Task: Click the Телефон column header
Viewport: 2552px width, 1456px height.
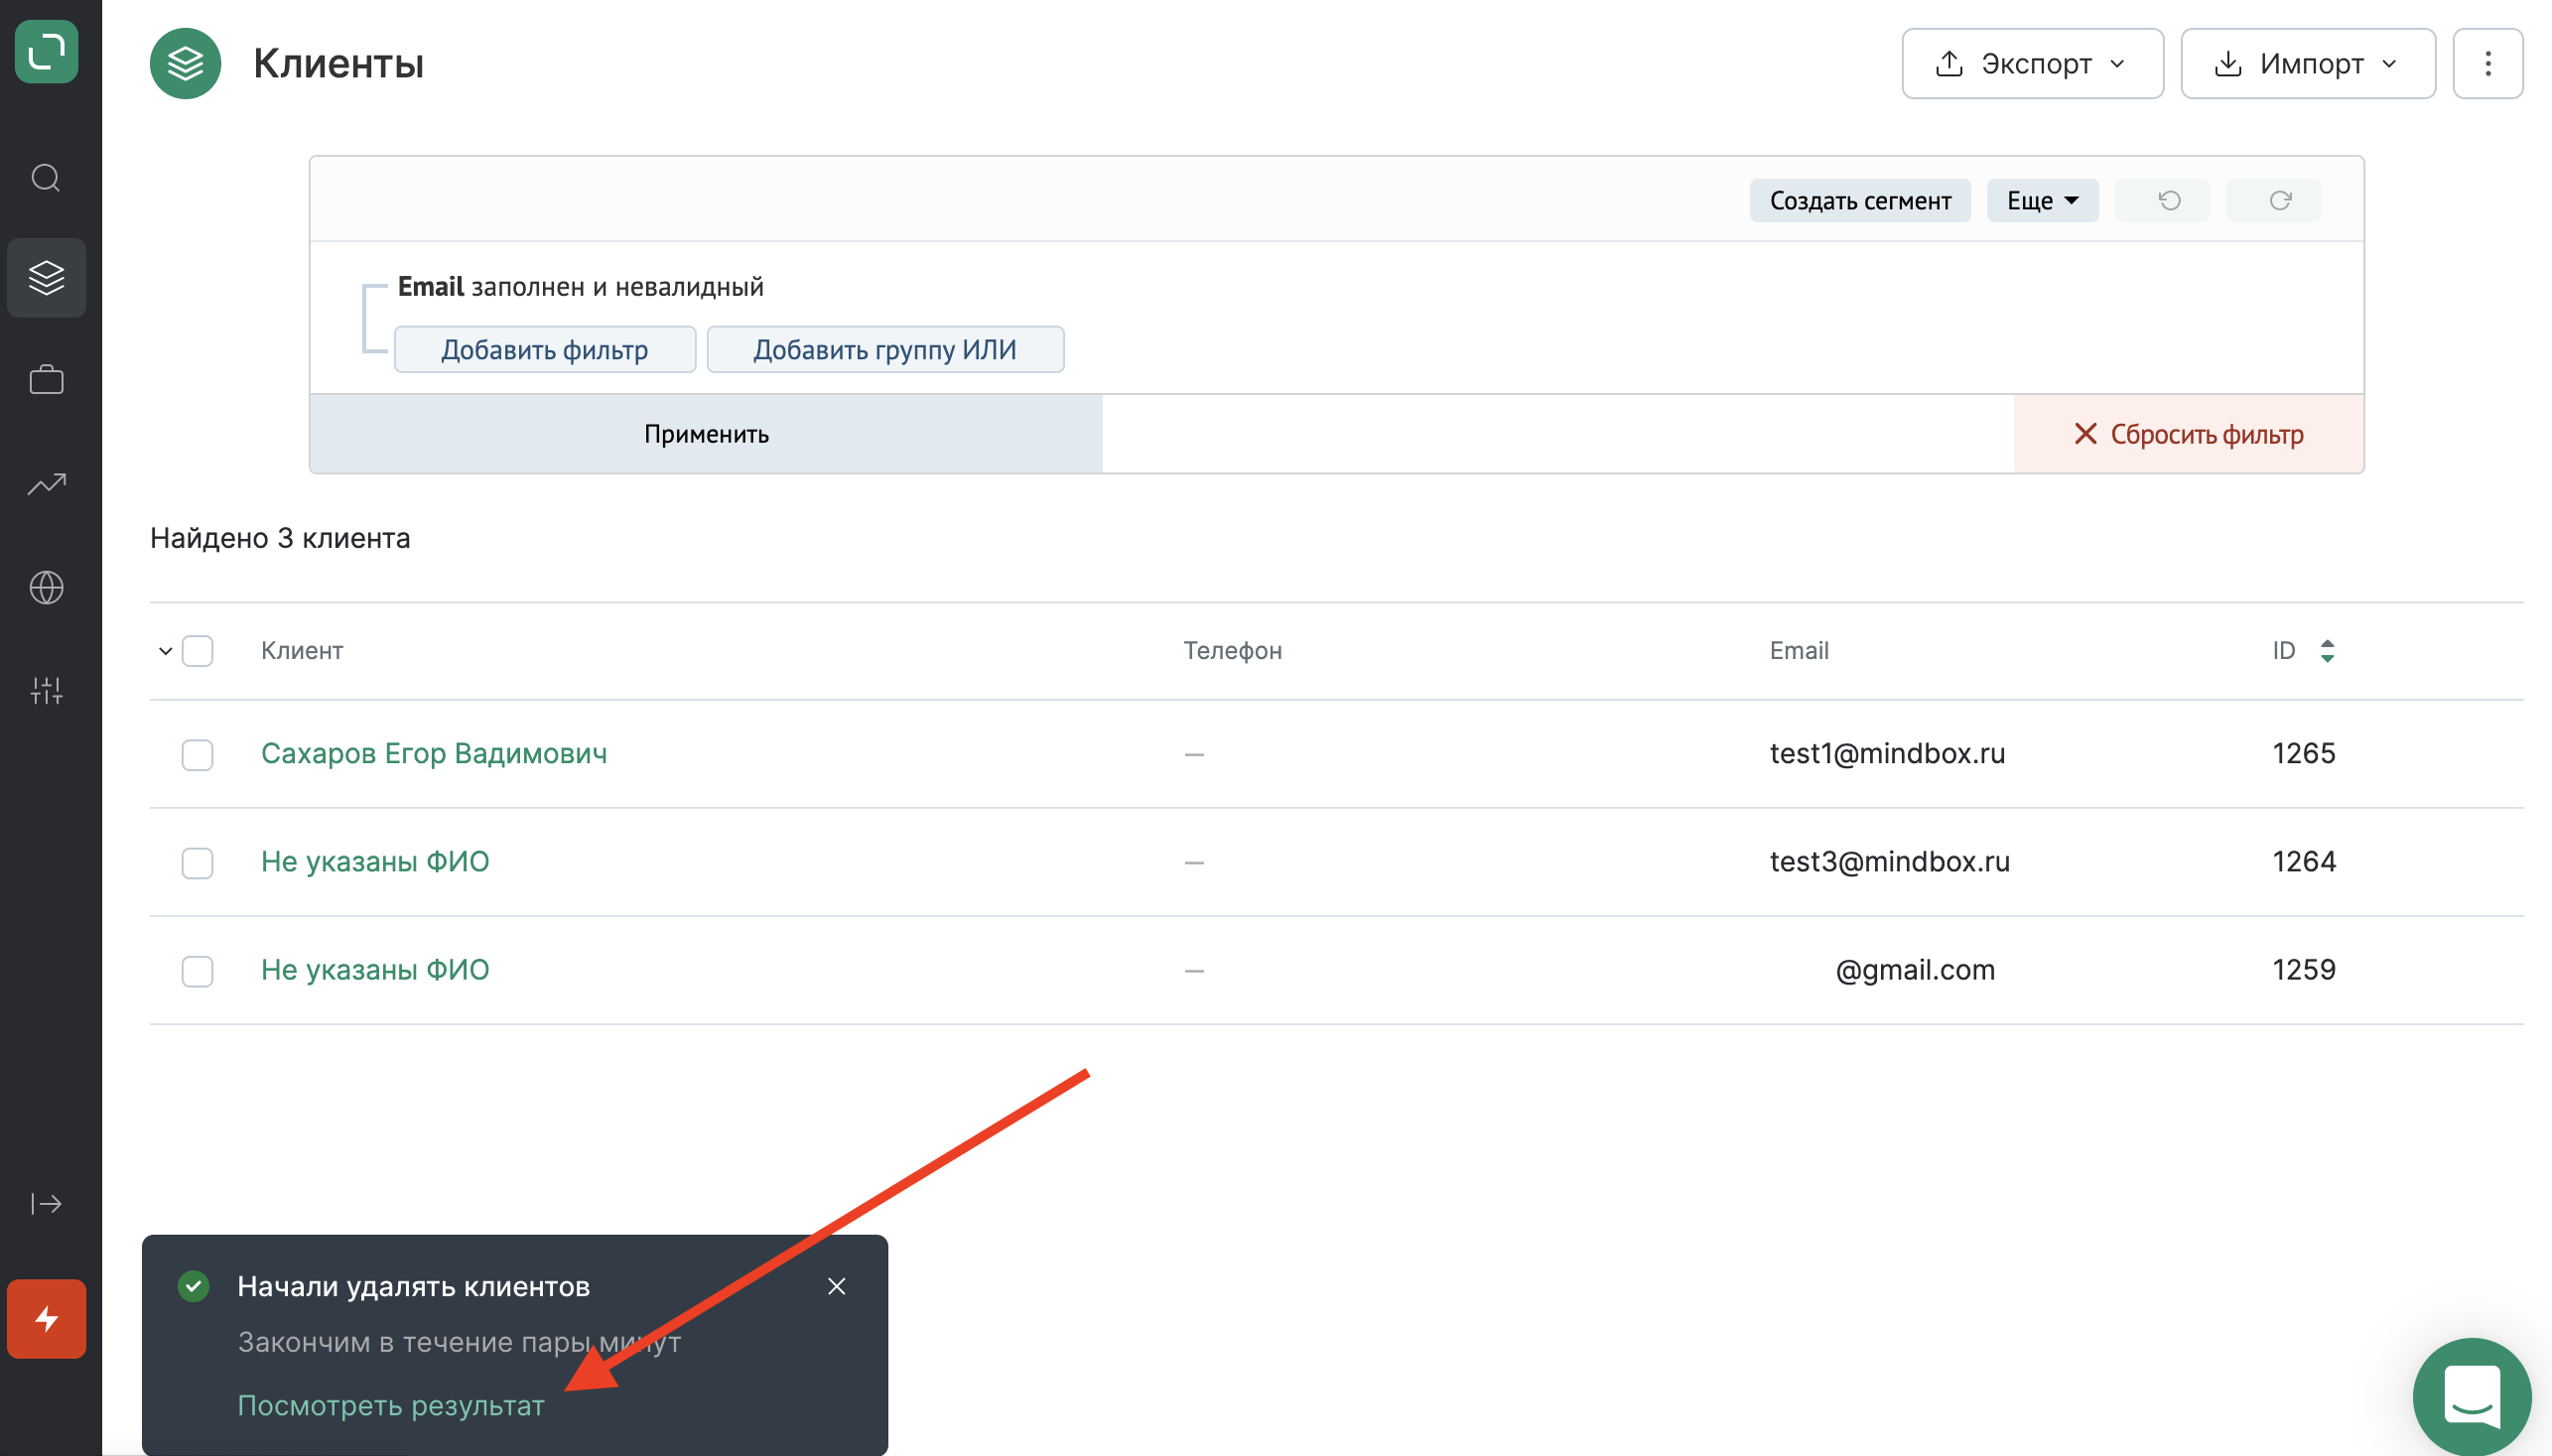Action: point(1233,651)
